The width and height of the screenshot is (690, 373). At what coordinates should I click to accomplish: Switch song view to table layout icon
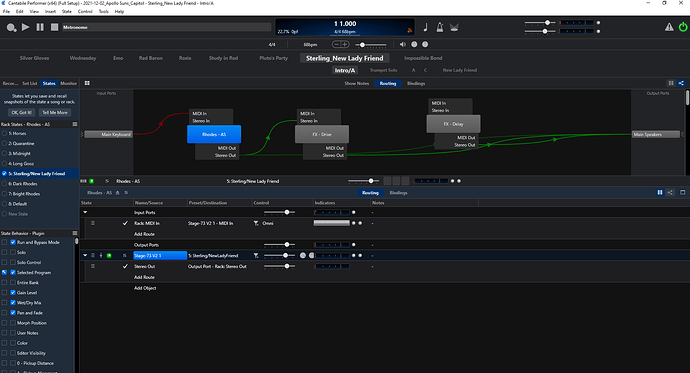(671, 83)
